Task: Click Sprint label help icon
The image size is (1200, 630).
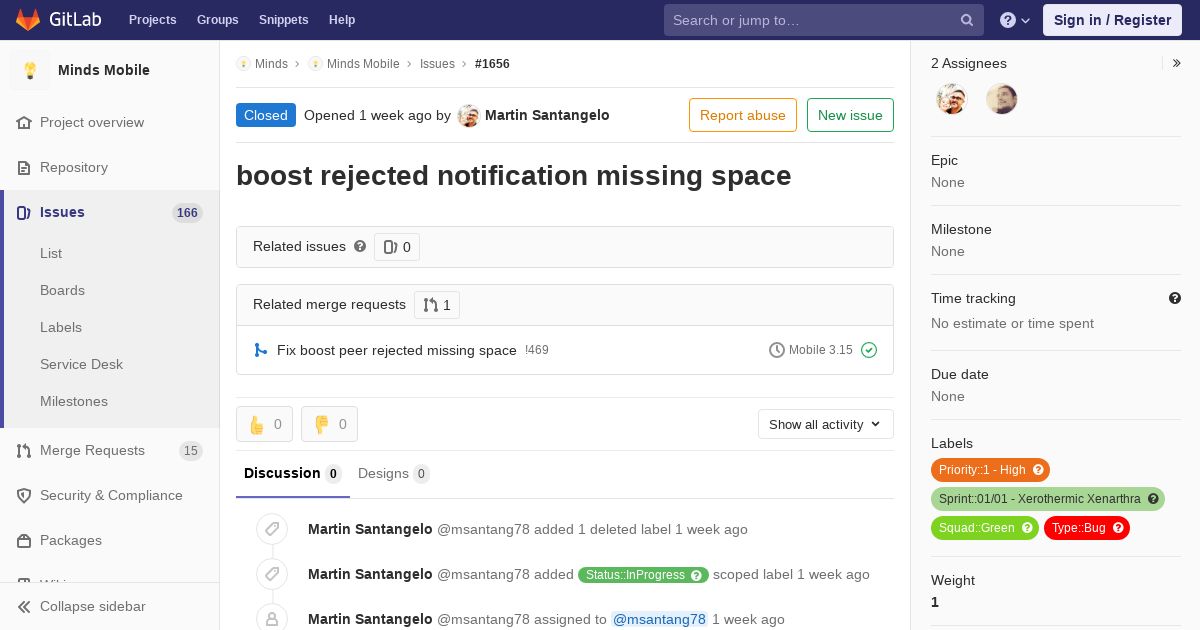Action: point(1154,499)
